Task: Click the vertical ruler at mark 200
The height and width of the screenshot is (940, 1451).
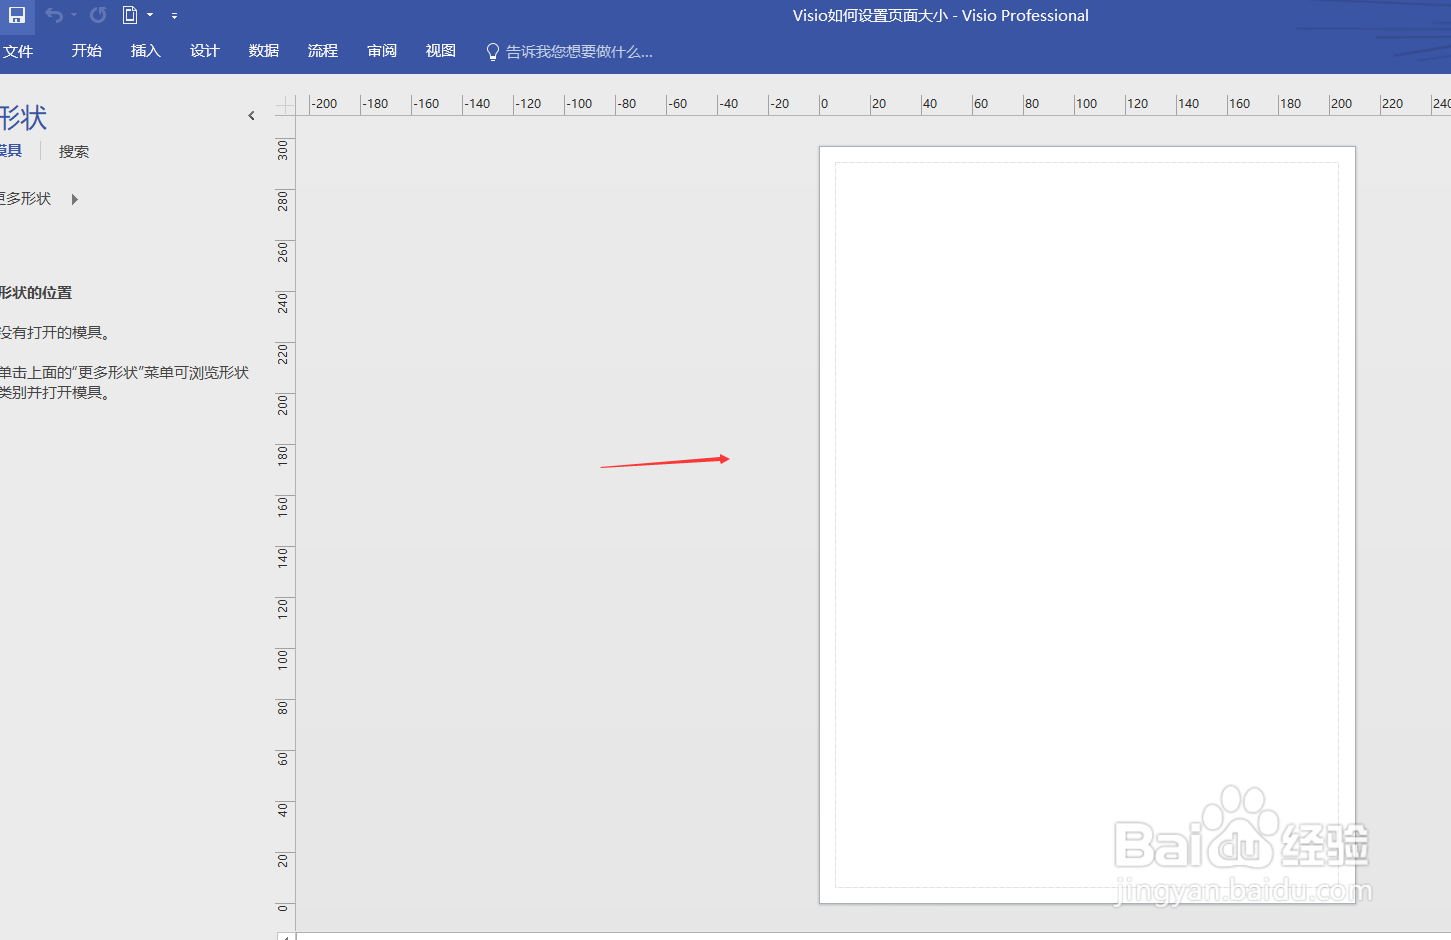Action: click(283, 405)
